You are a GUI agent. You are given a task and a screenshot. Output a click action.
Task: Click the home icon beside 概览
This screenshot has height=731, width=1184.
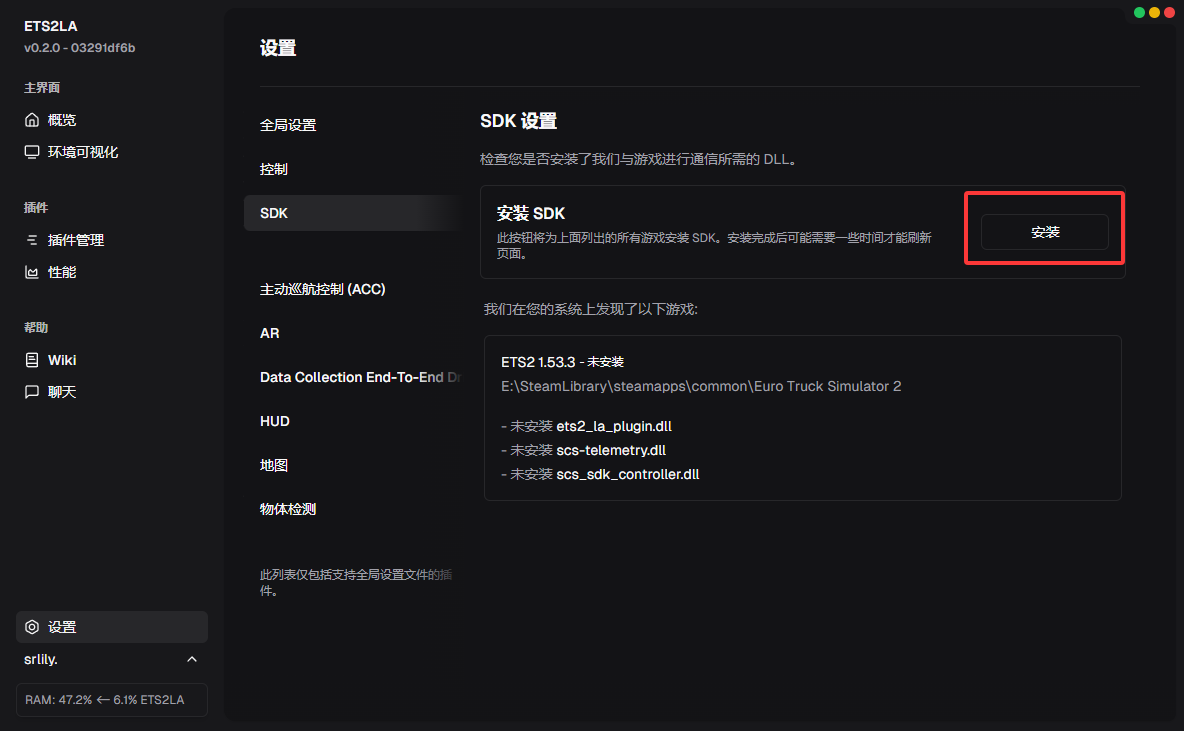pos(32,120)
